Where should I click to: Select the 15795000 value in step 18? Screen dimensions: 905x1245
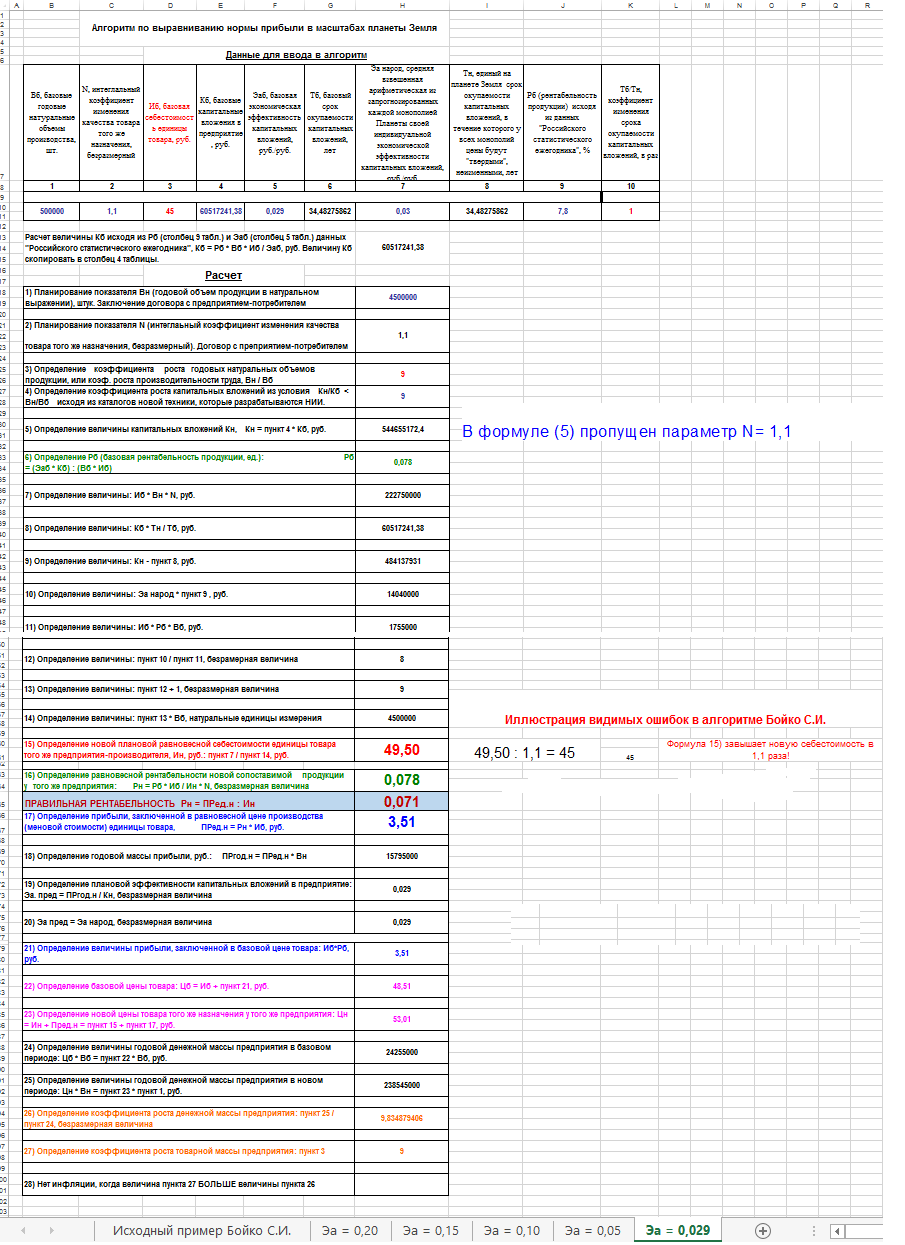click(x=402, y=857)
